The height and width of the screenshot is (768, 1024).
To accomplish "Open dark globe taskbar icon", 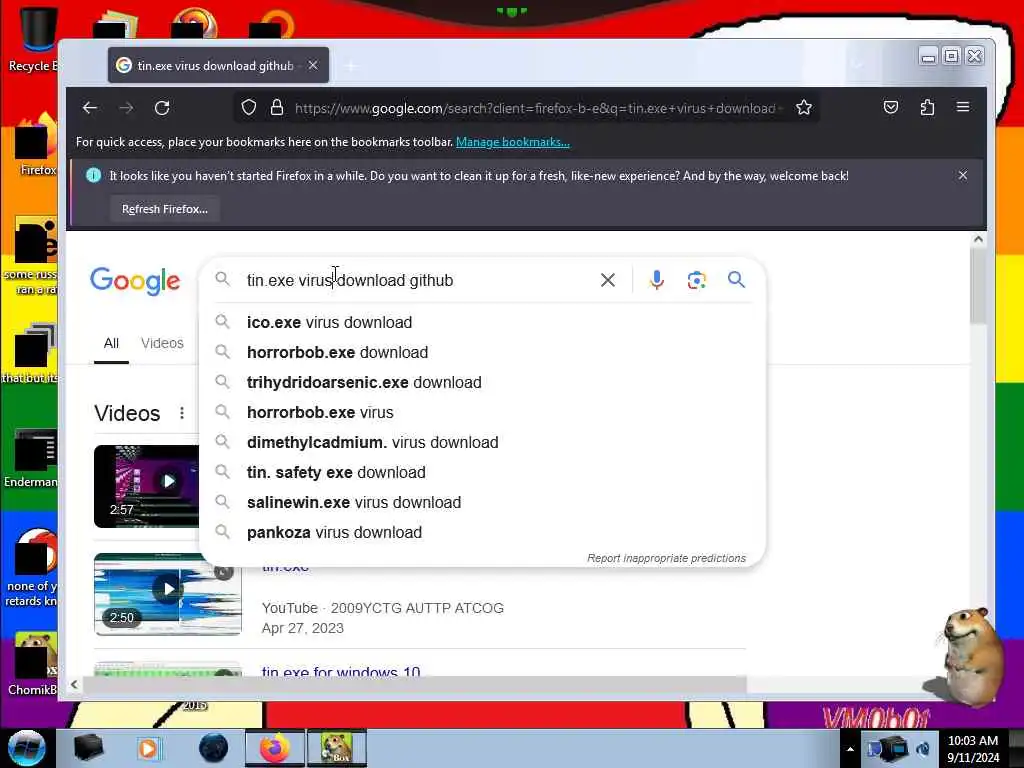I will (213, 748).
